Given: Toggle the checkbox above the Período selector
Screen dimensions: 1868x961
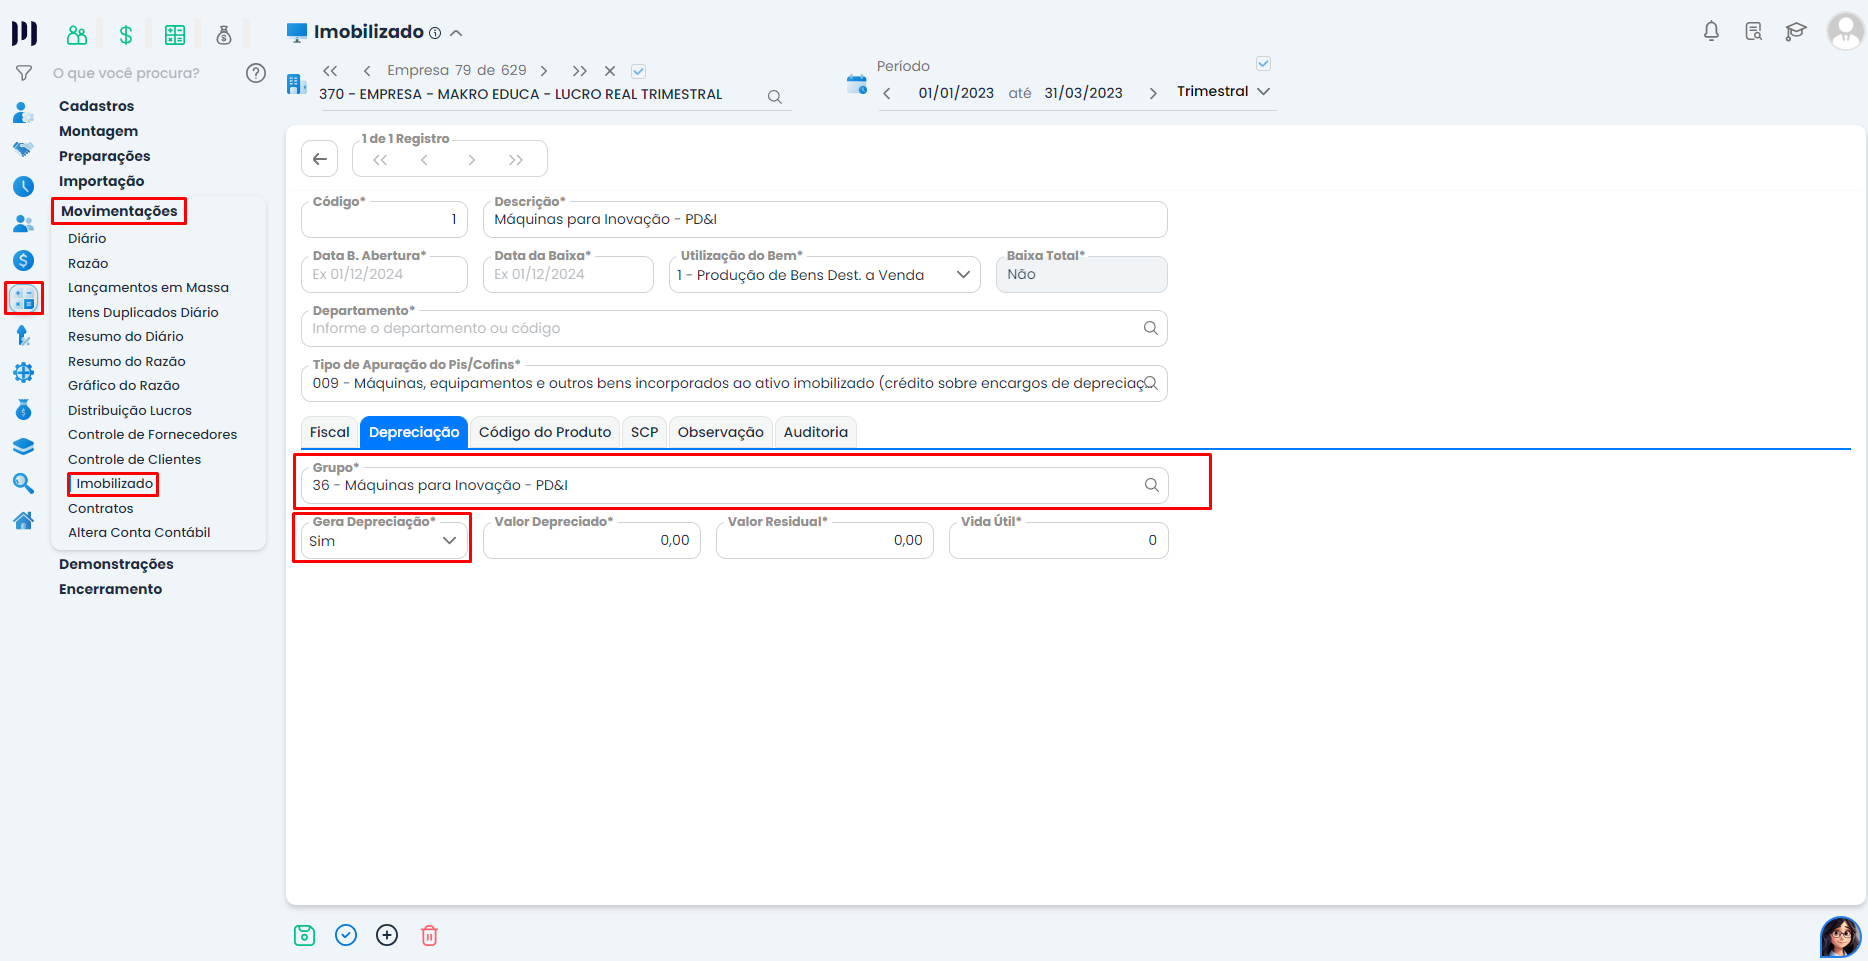Looking at the screenshot, I should point(1263,64).
